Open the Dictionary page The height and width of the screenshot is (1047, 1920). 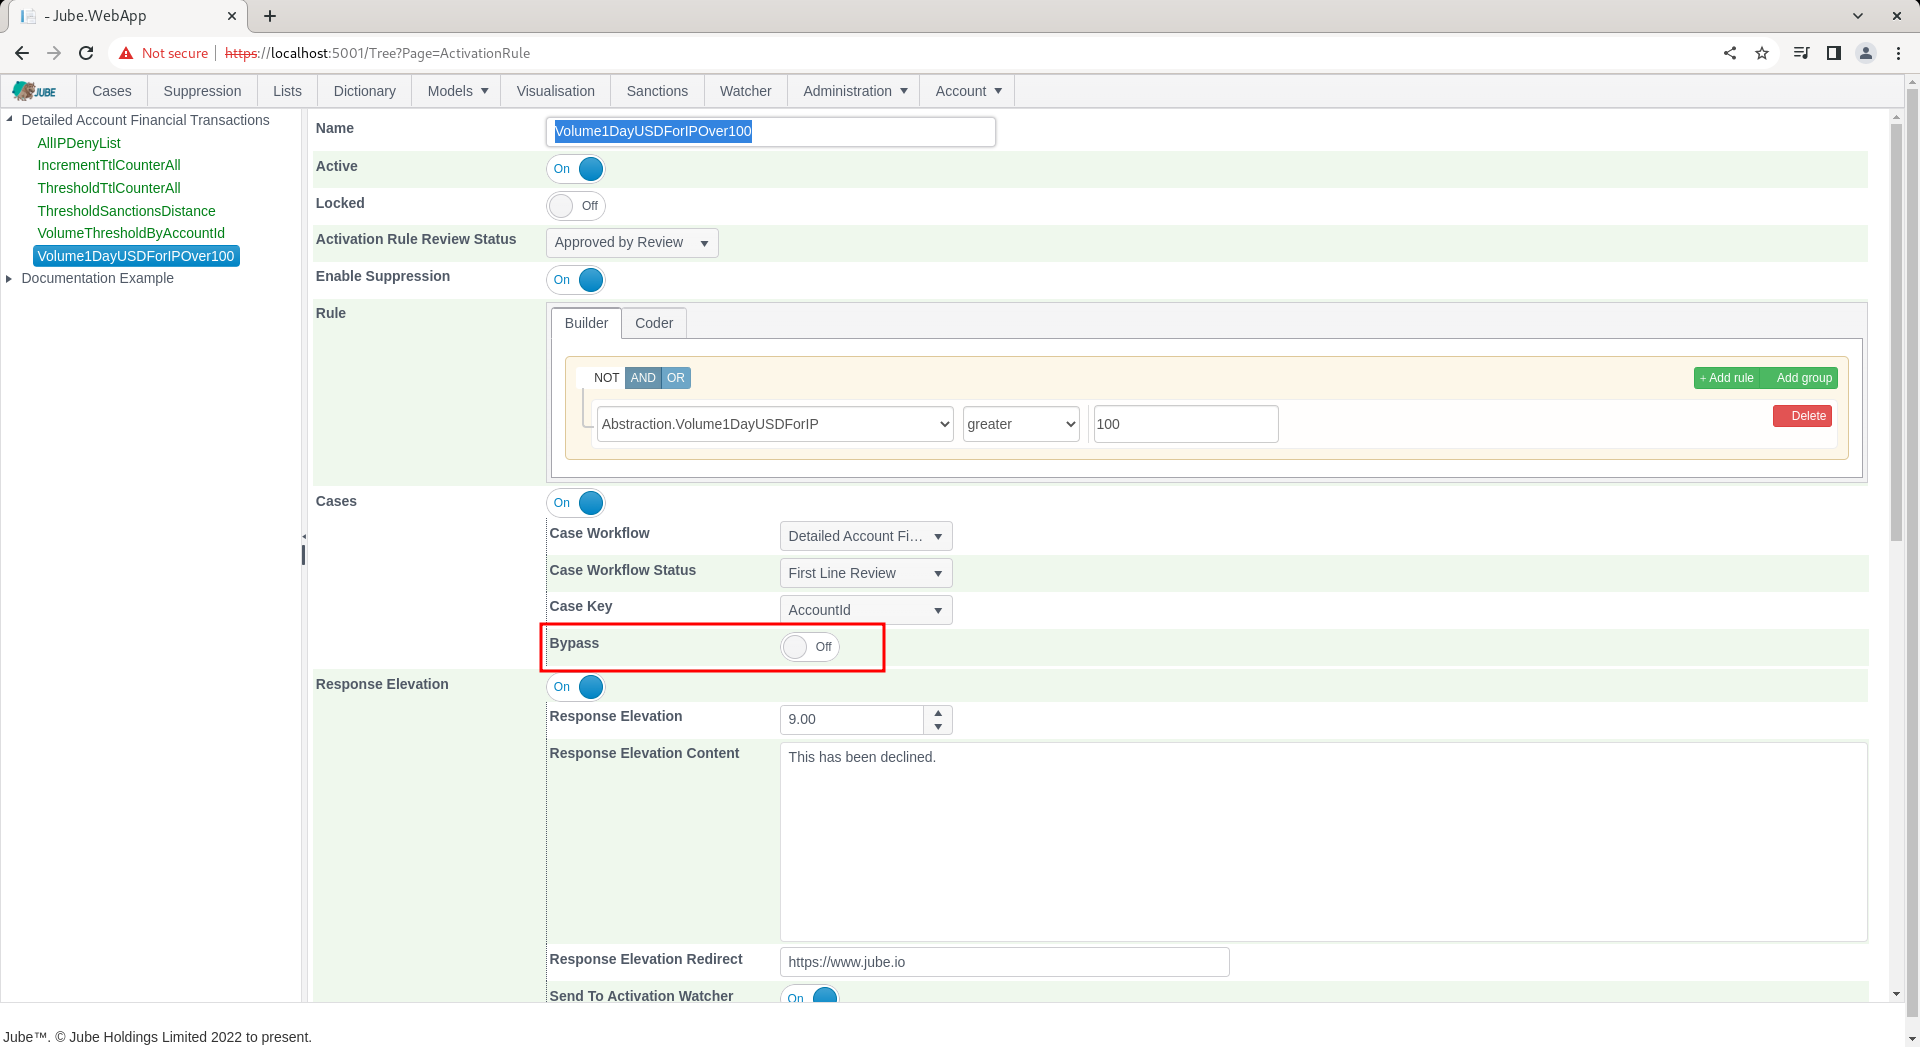pyautogui.click(x=365, y=91)
